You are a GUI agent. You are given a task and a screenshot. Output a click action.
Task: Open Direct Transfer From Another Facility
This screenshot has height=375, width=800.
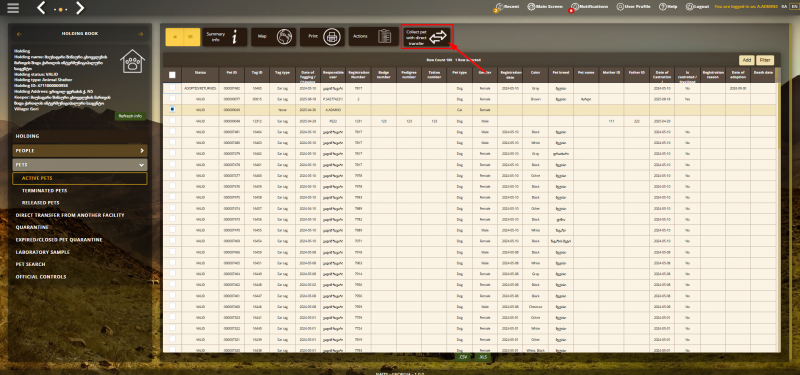(70, 215)
